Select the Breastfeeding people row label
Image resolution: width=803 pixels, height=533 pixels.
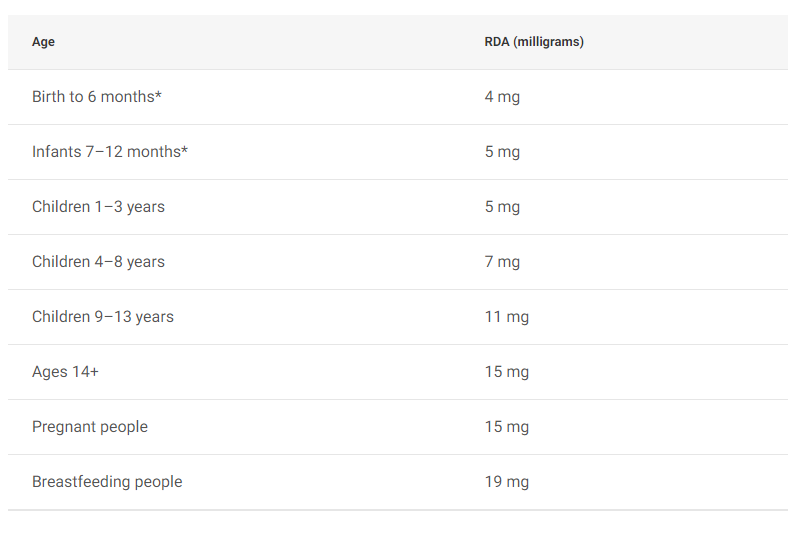pos(107,482)
